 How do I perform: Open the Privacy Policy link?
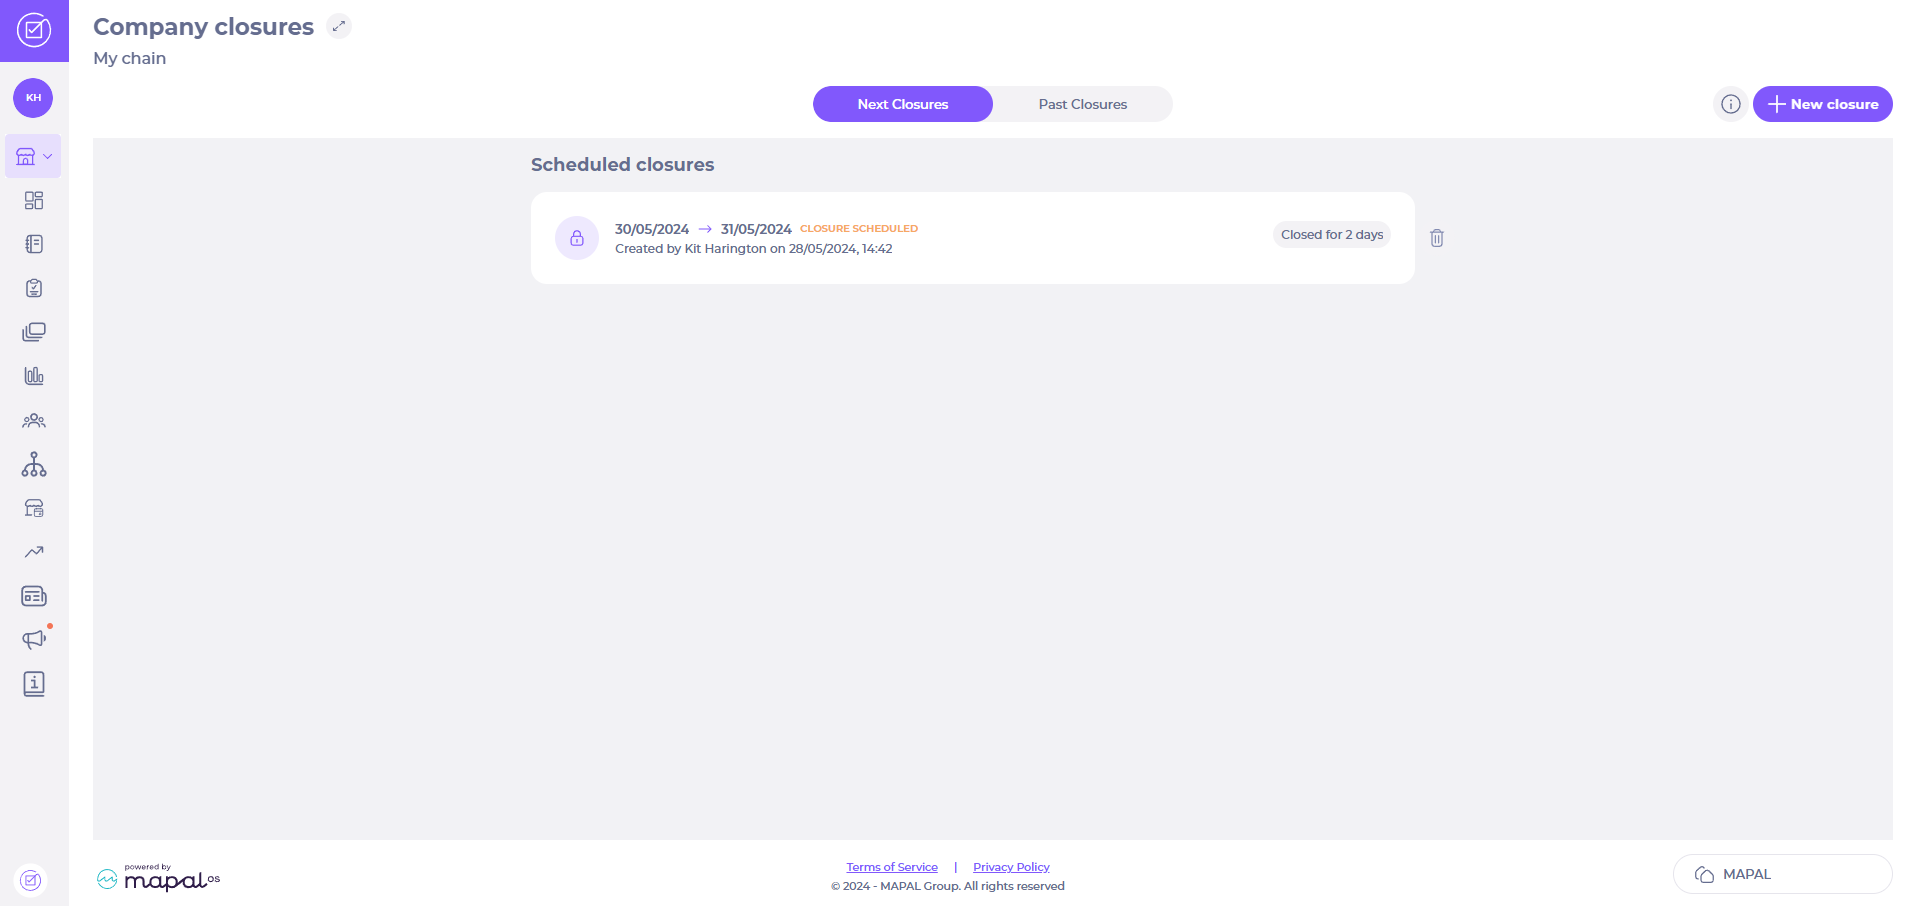[x=1011, y=867]
